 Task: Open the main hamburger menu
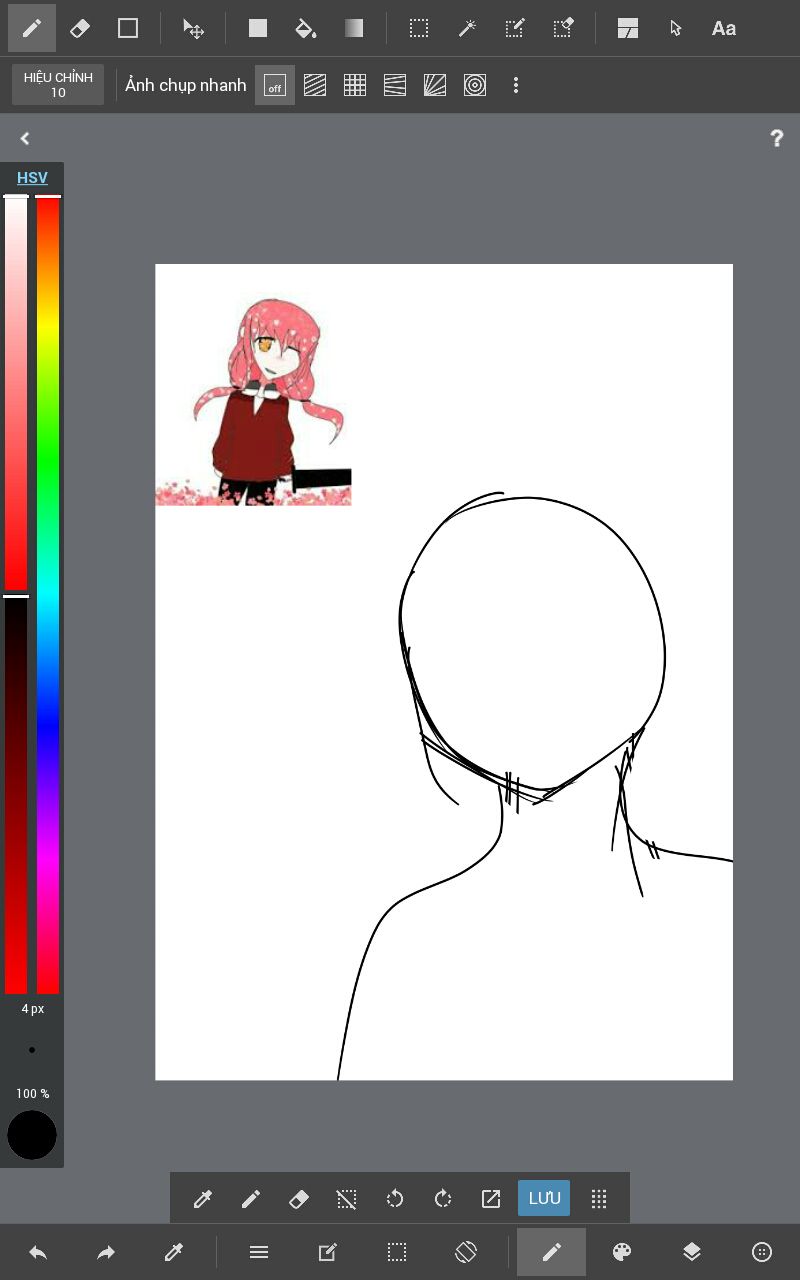259,1252
